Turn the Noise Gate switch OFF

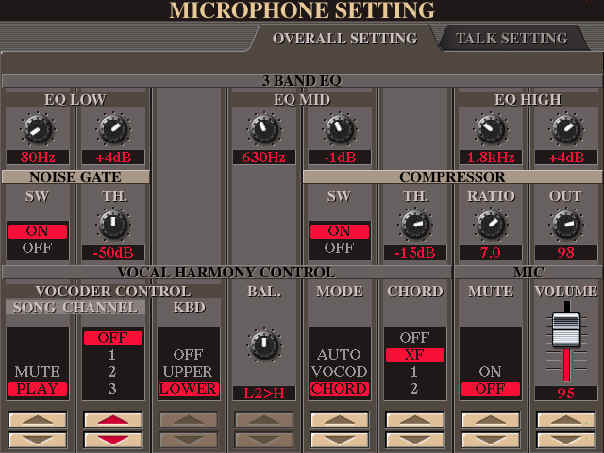point(37,248)
